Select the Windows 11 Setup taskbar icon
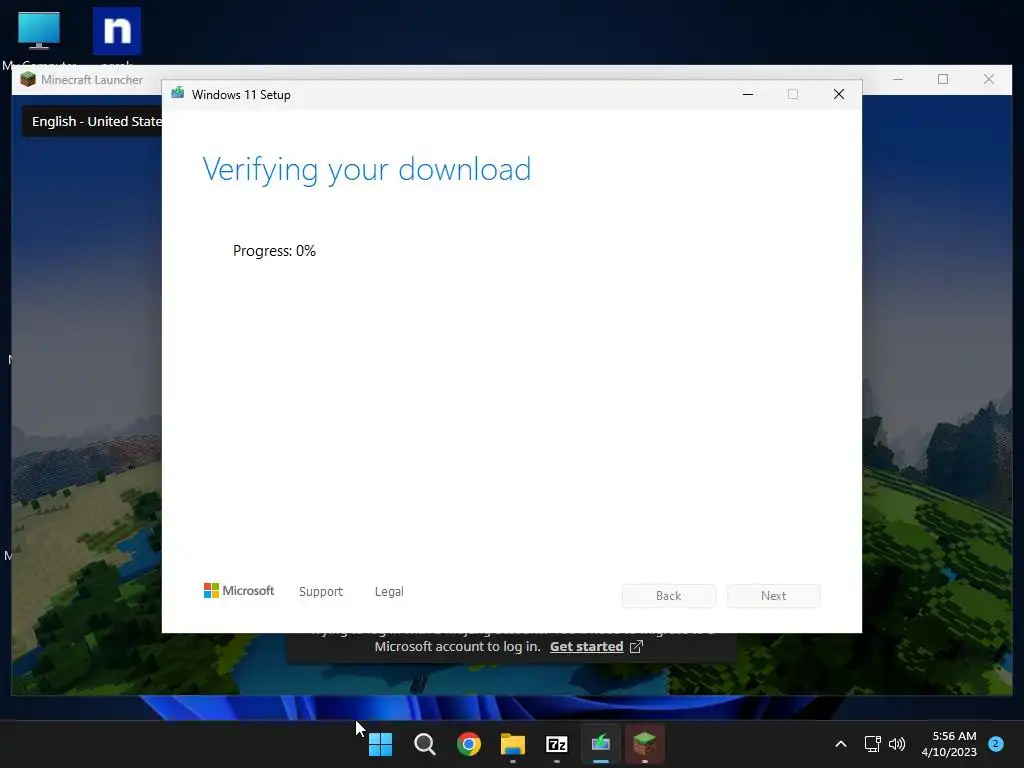 click(600, 744)
